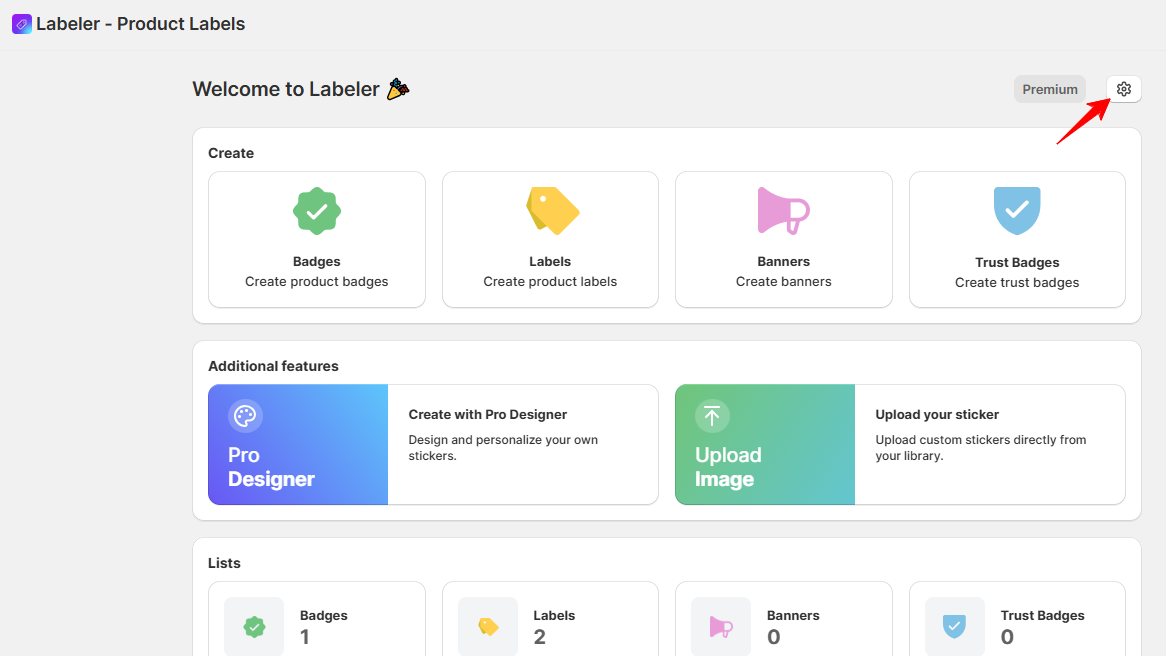
Task: Click 'Design and personalize your own stickers' text
Action: coord(503,448)
